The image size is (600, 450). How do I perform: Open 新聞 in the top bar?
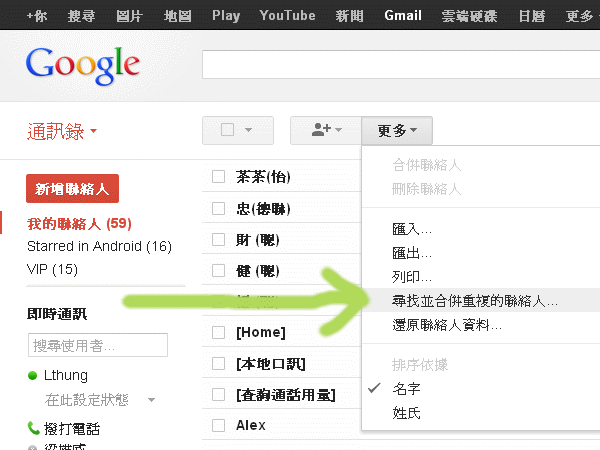349,16
